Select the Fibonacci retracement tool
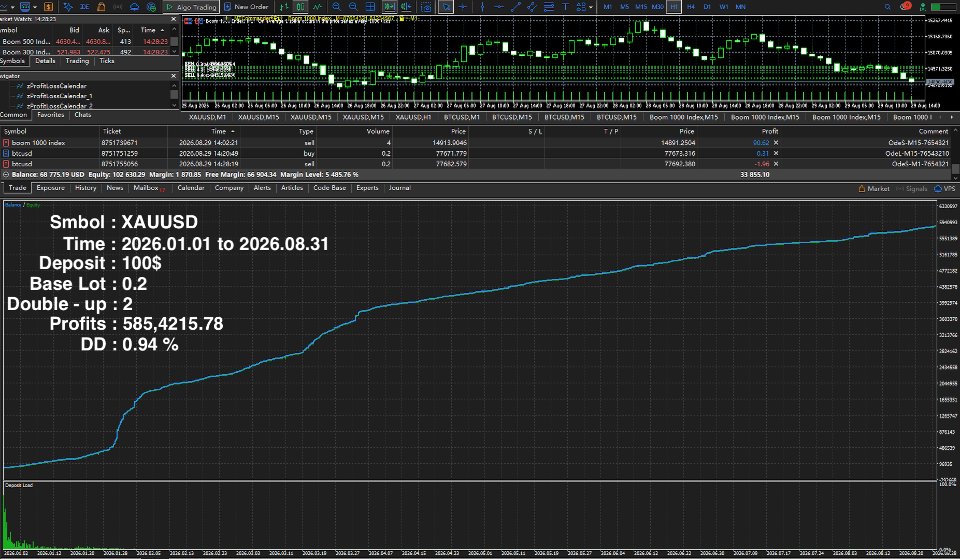The width and height of the screenshot is (960, 559). click(x=549, y=7)
